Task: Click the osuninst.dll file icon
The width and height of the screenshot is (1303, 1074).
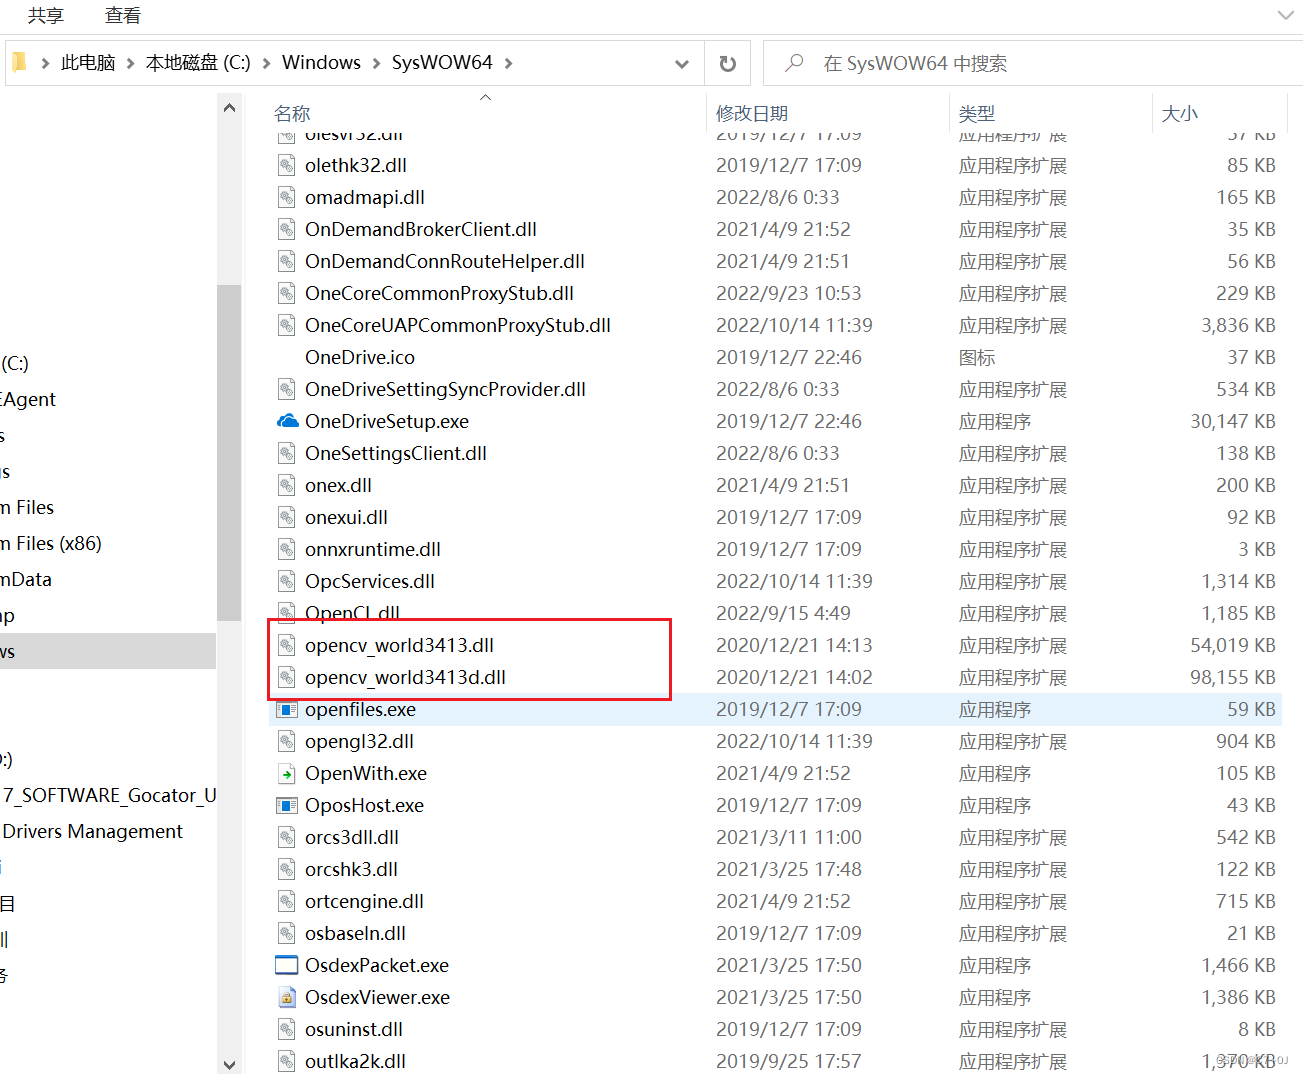Action: [287, 1029]
